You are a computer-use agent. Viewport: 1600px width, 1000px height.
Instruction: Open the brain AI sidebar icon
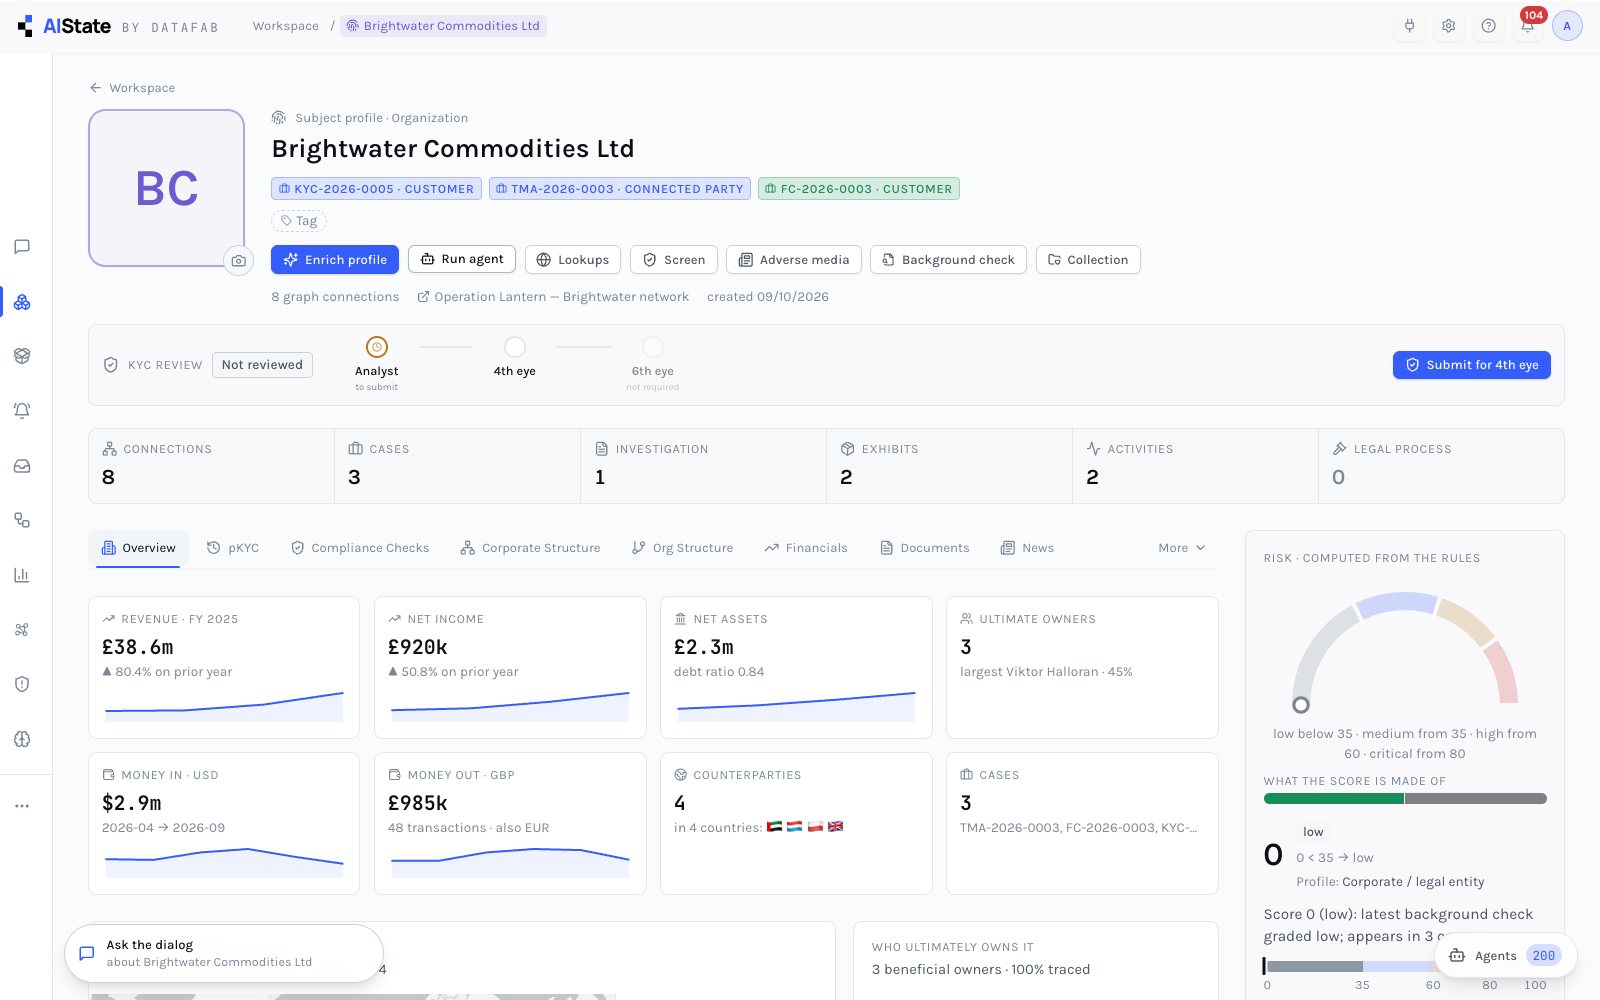[x=22, y=739]
